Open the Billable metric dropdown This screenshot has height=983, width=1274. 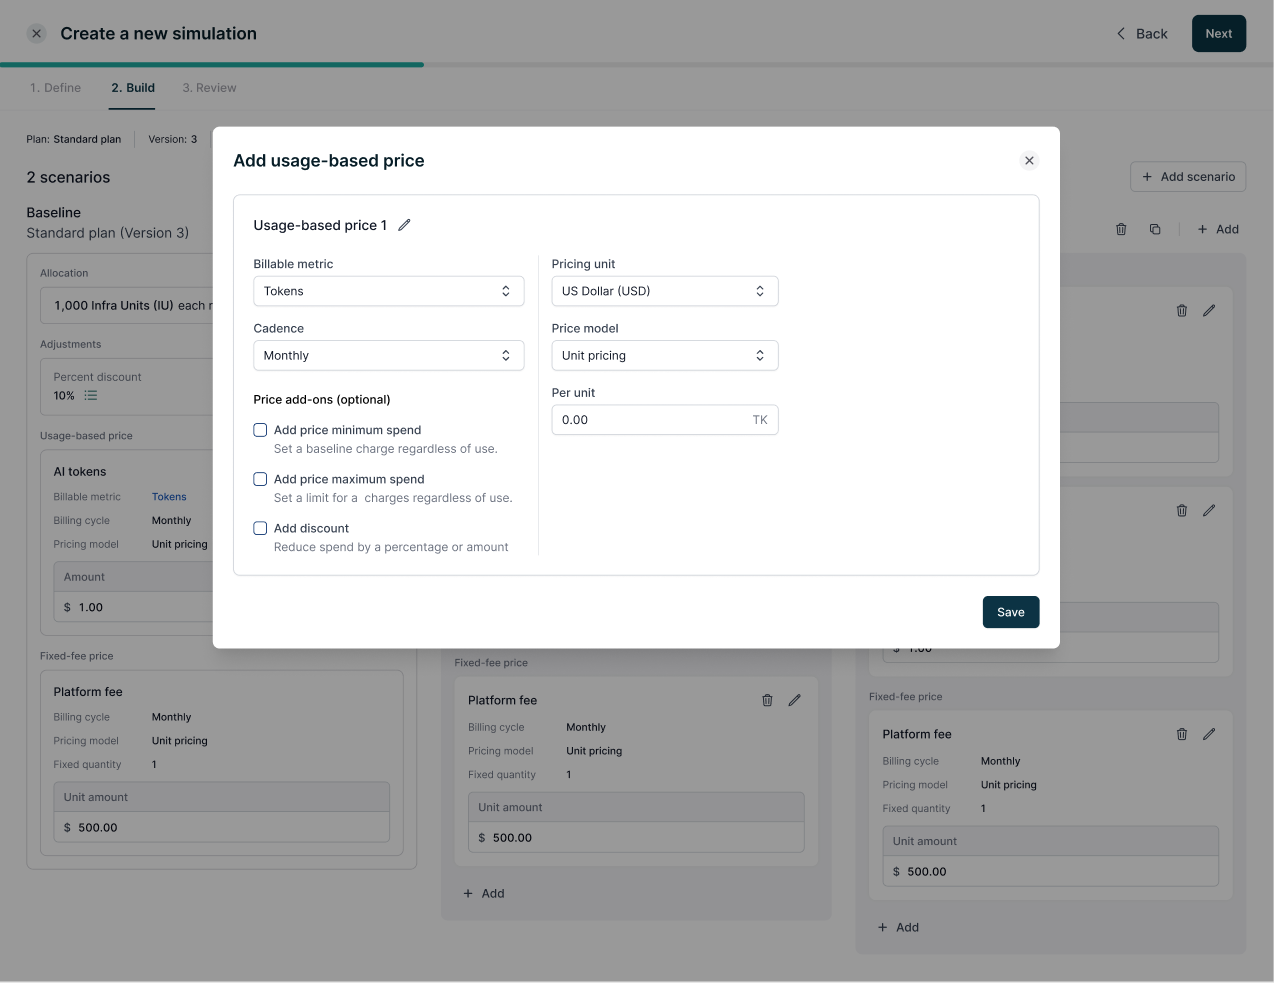point(389,291)
